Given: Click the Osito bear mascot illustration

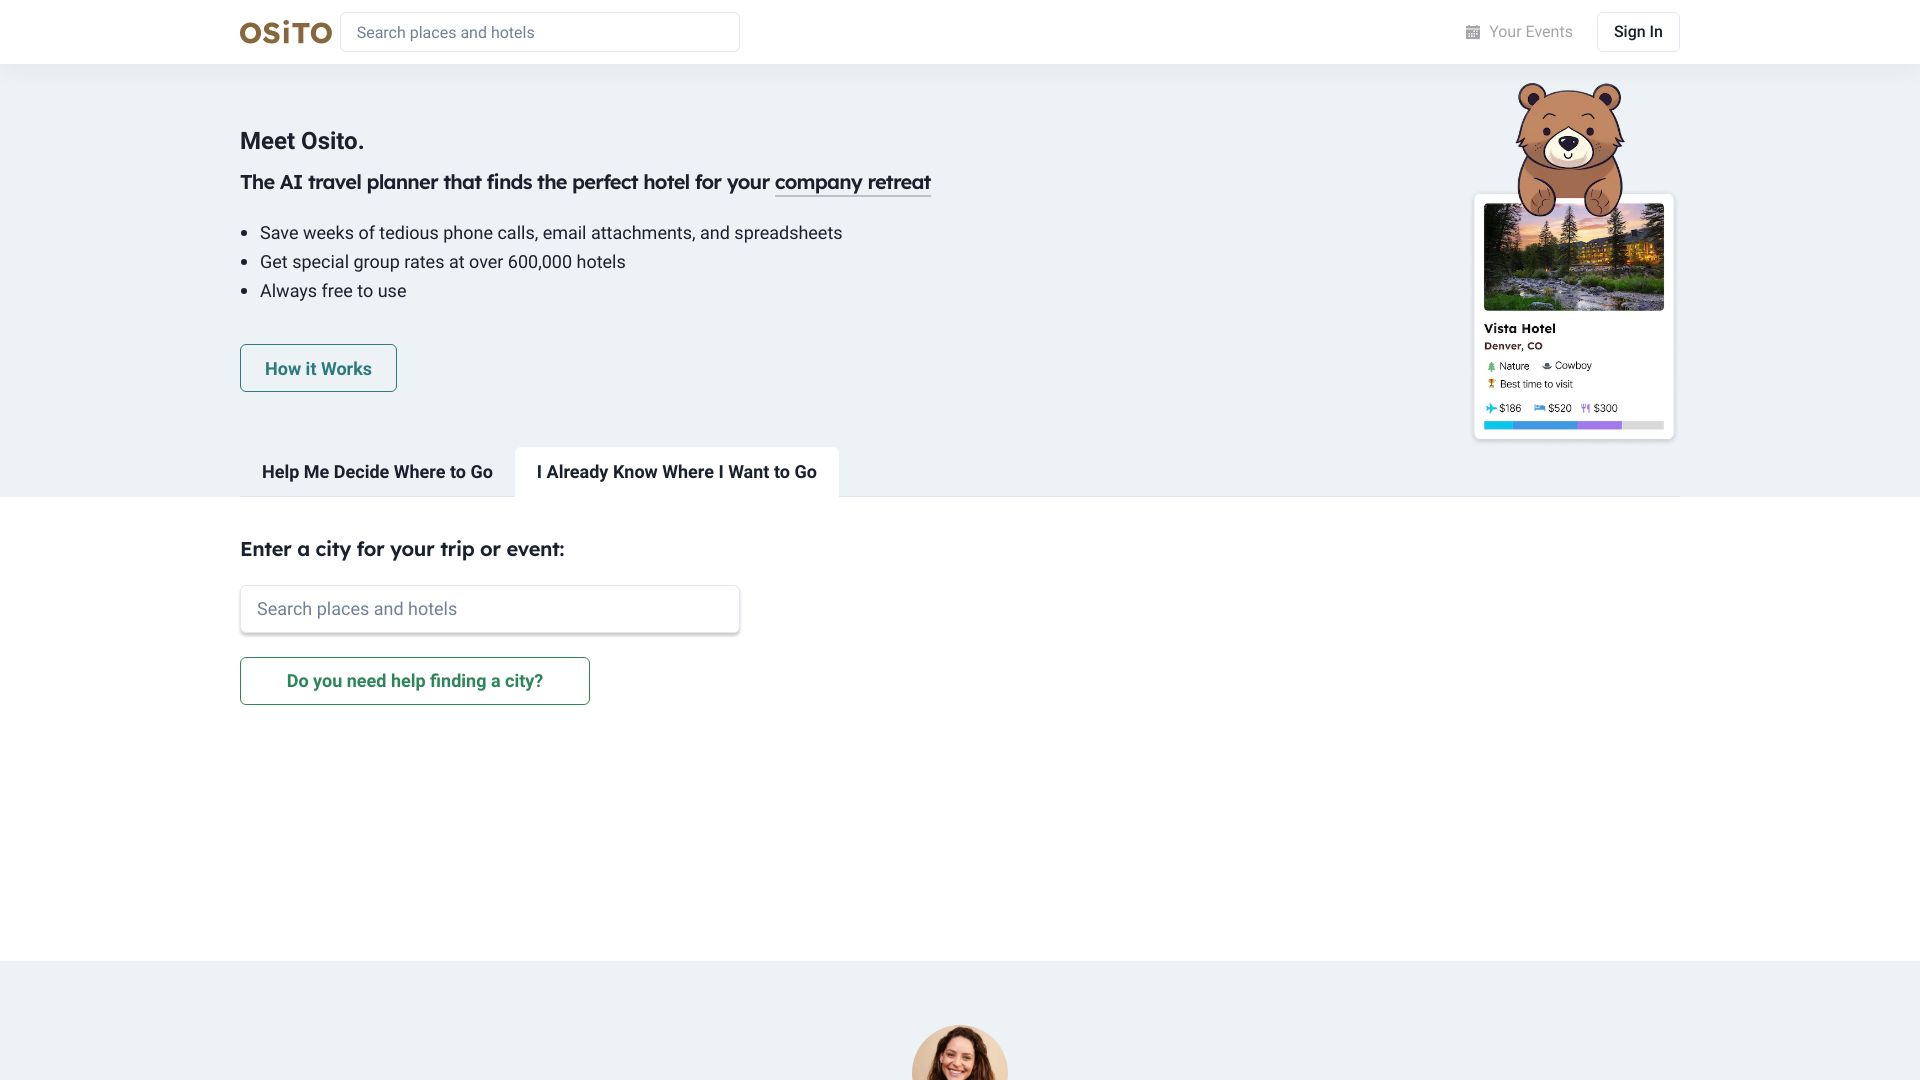Looking at the screenshot, I should point(1568,140).
